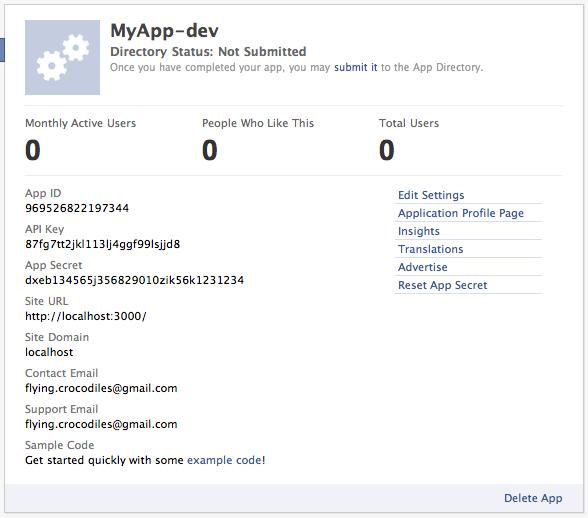Click the Advertise link
The height and width of the screenshot is (518, 588).
pos(423,267)
